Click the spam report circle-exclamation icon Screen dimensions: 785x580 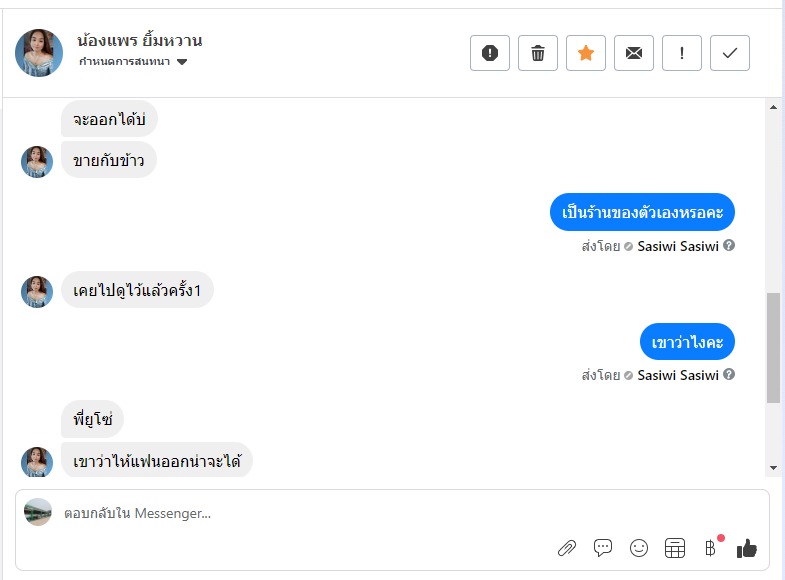(490, 53)
